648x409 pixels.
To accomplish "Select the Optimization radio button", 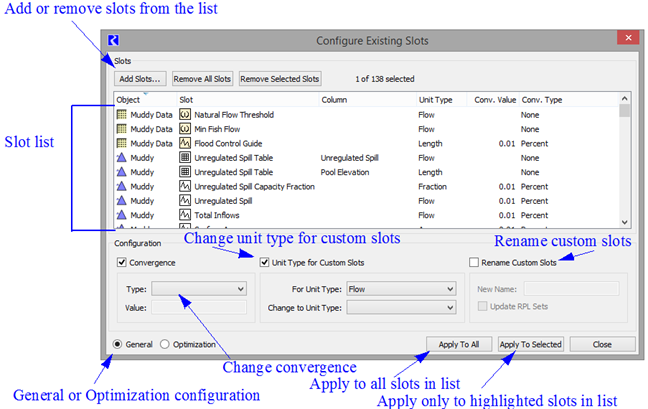I will click(x=165, y=344).
